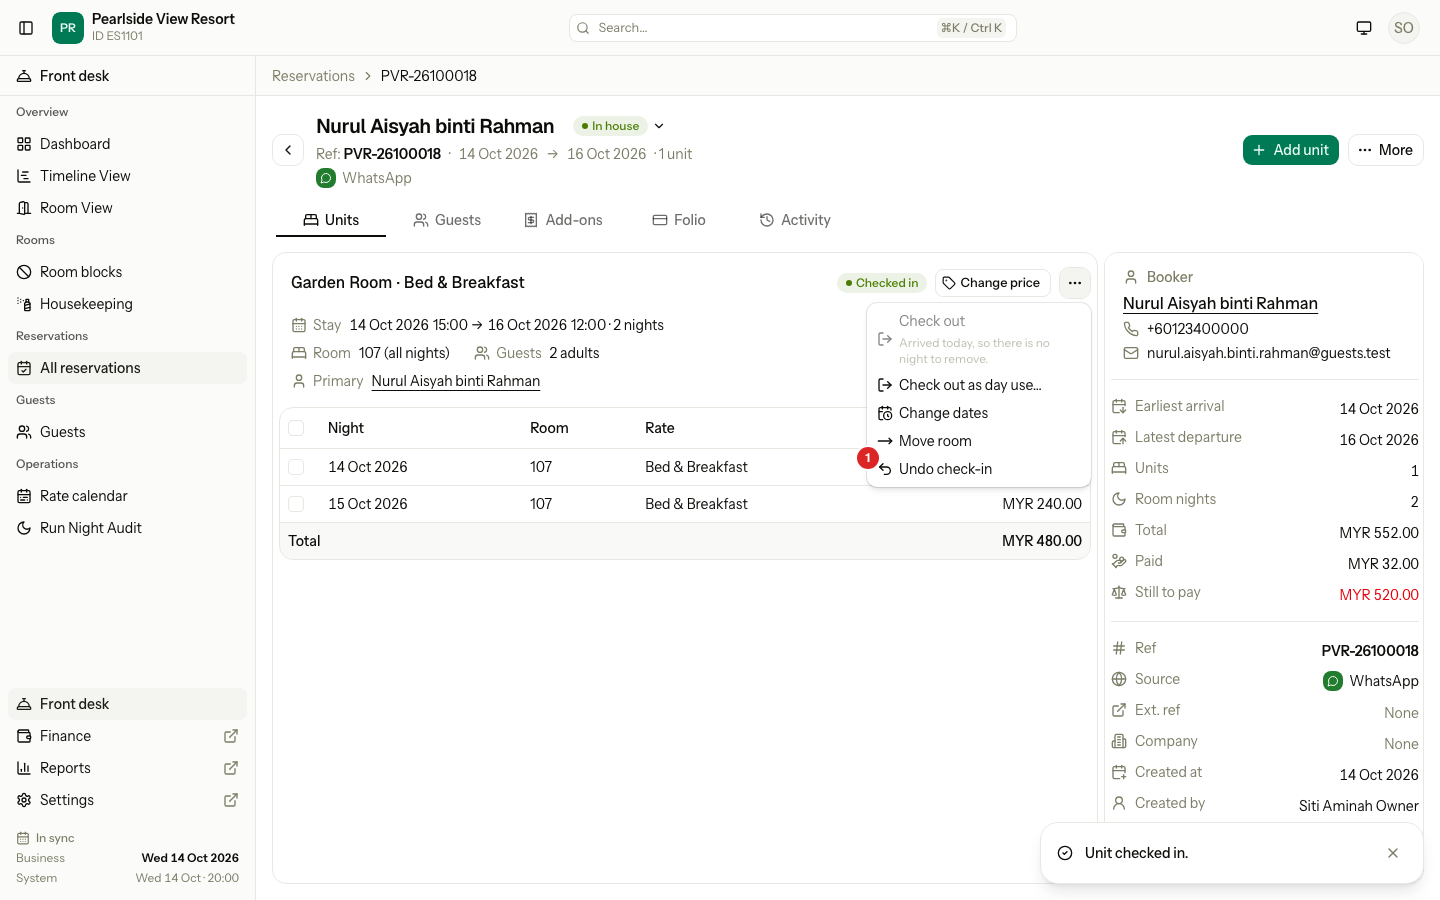Open Housekeeping in sidebar

pos(127,304)
